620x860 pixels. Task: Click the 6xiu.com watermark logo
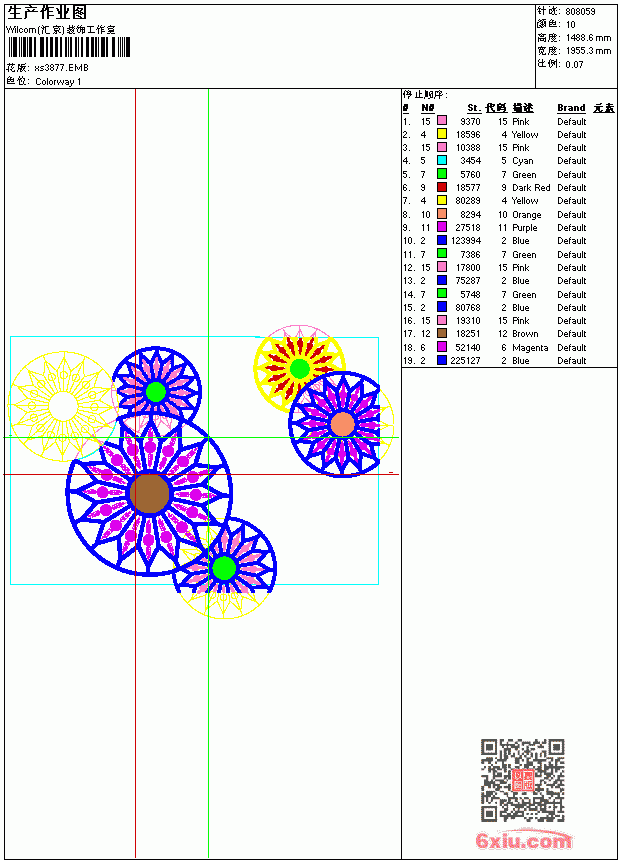(523, 840)
